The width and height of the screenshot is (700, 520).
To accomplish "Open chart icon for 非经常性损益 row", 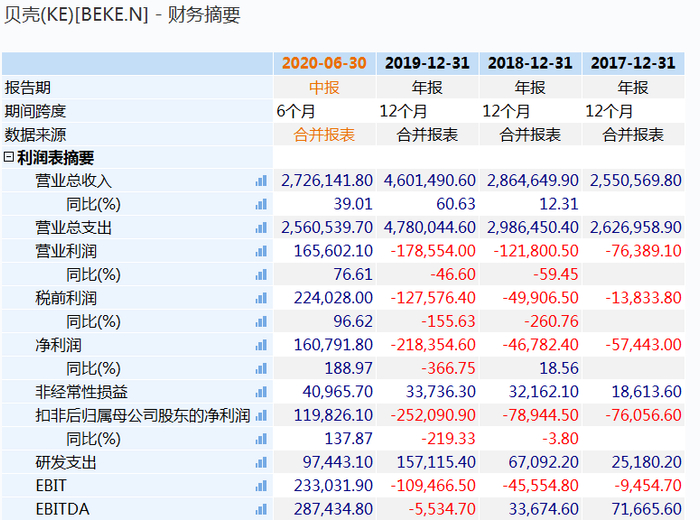I will (261, 392).
